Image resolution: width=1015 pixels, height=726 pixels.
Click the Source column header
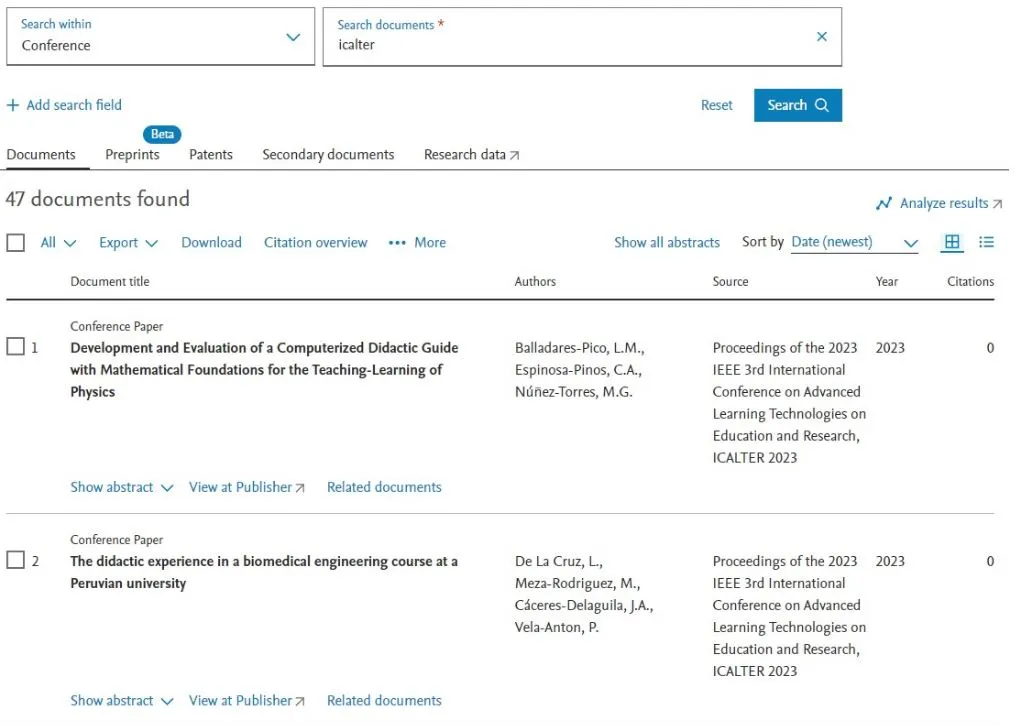point(730,281)
